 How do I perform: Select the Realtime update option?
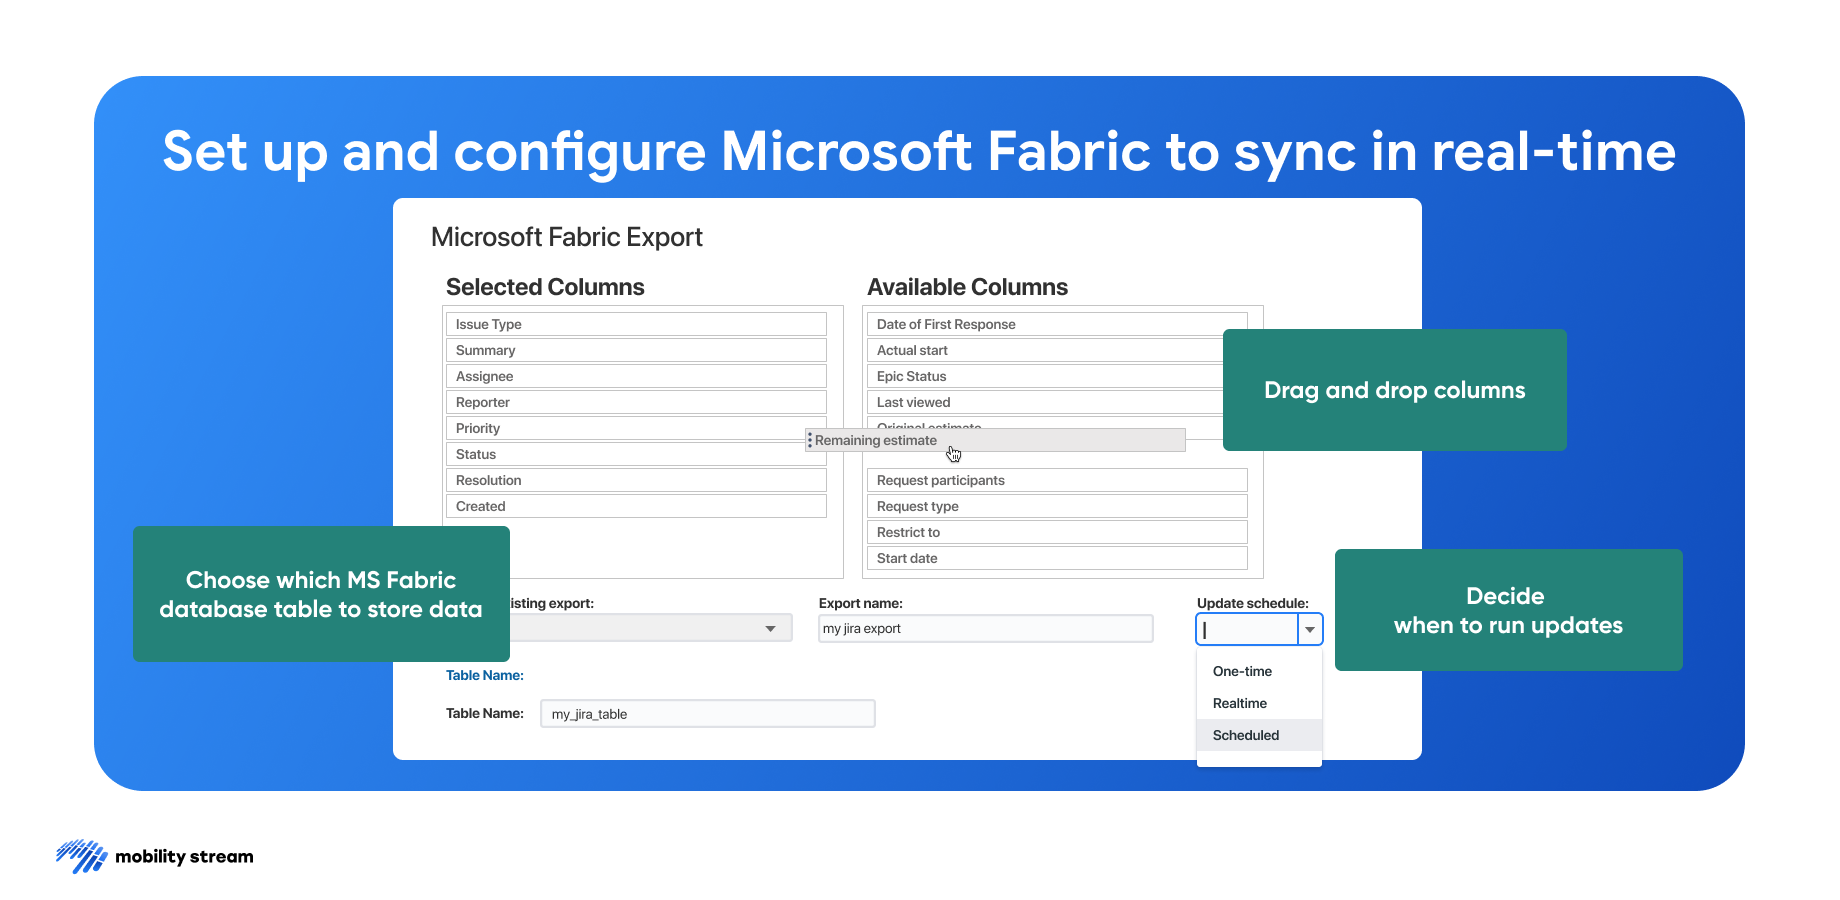[x=1239, y=703]
